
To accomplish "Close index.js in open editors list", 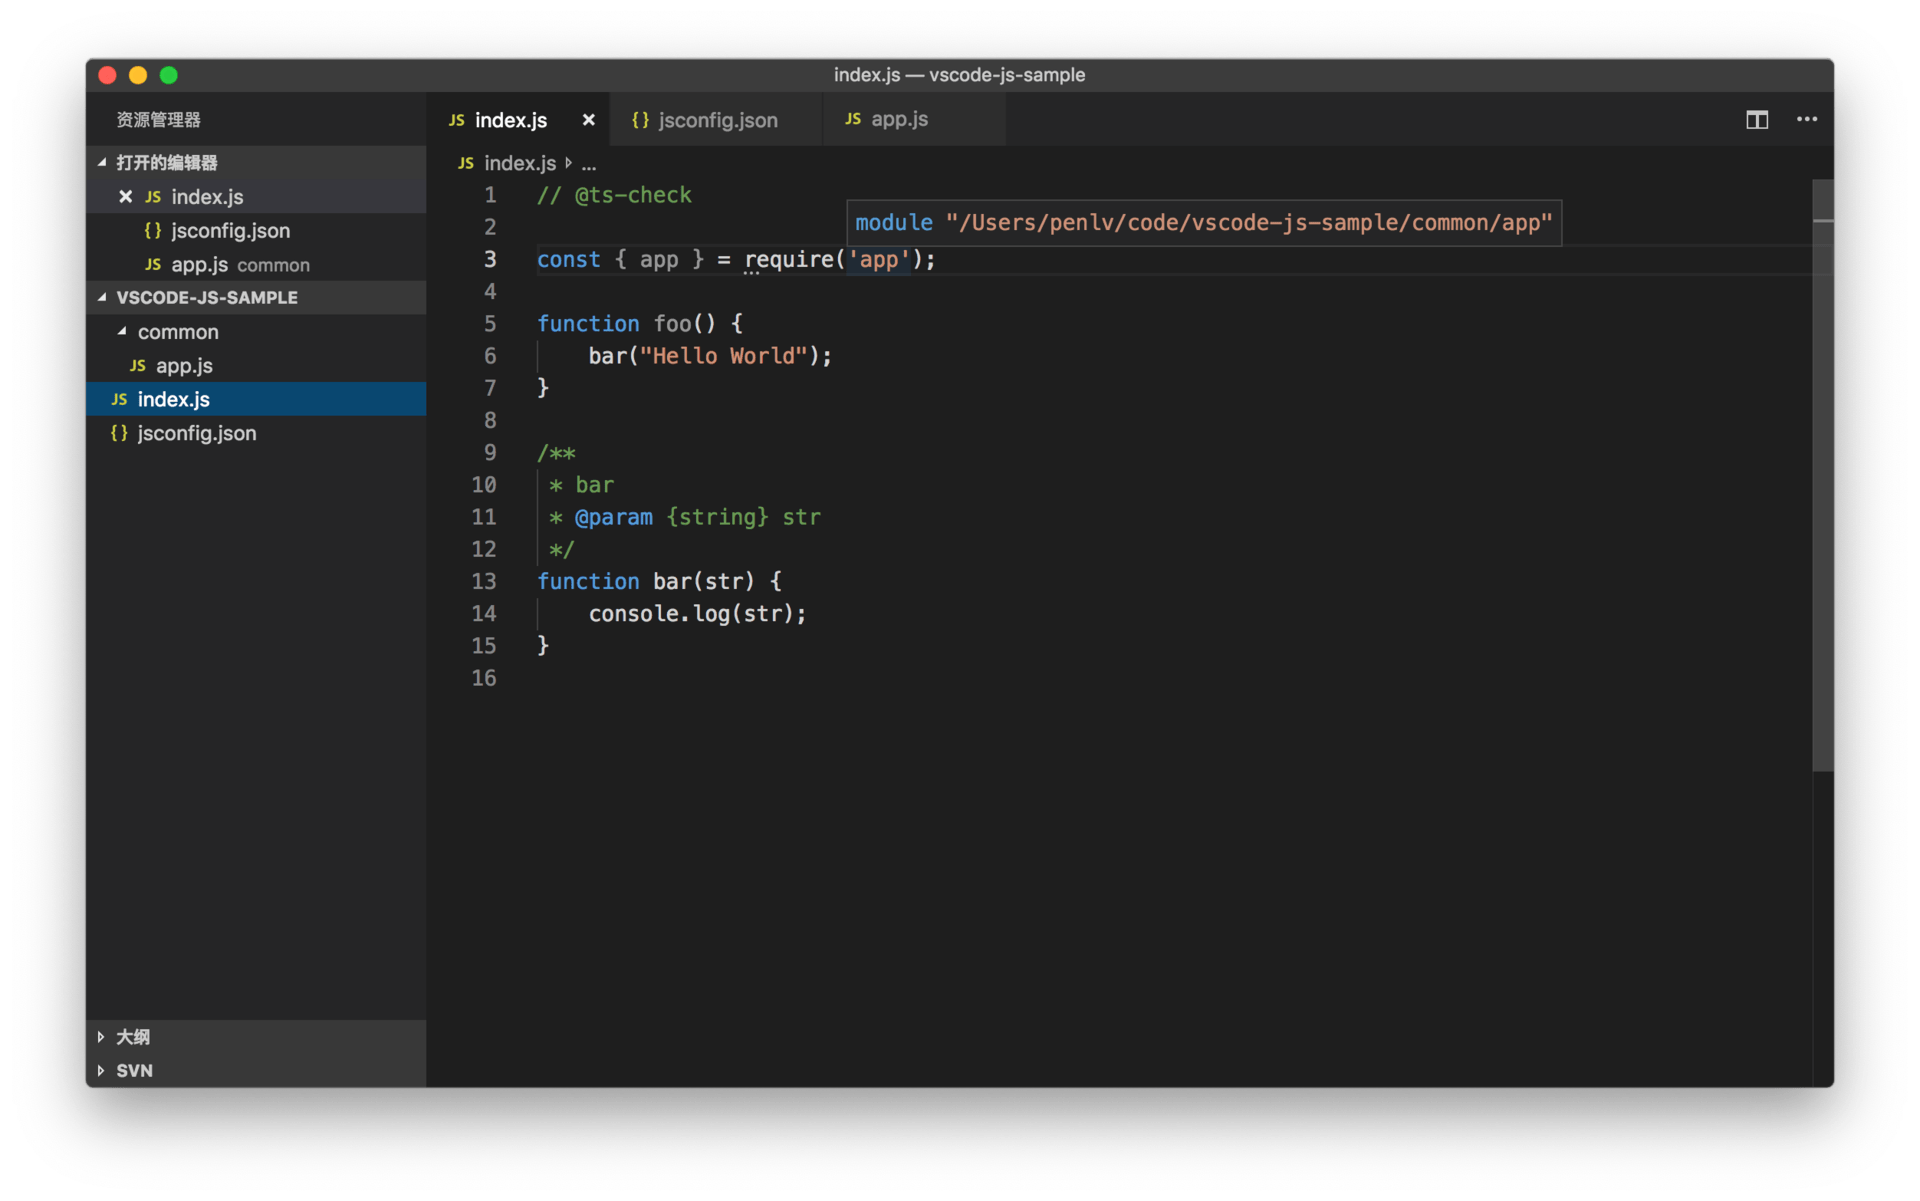I will coord(125,197).
